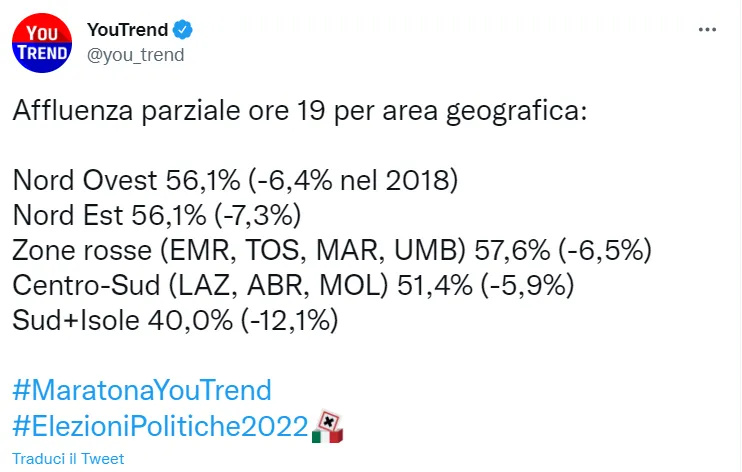This screenshot has width=742, height=472.
Task: Open the #MaratonaYouTrend hashtag
Action: (142, 389)
